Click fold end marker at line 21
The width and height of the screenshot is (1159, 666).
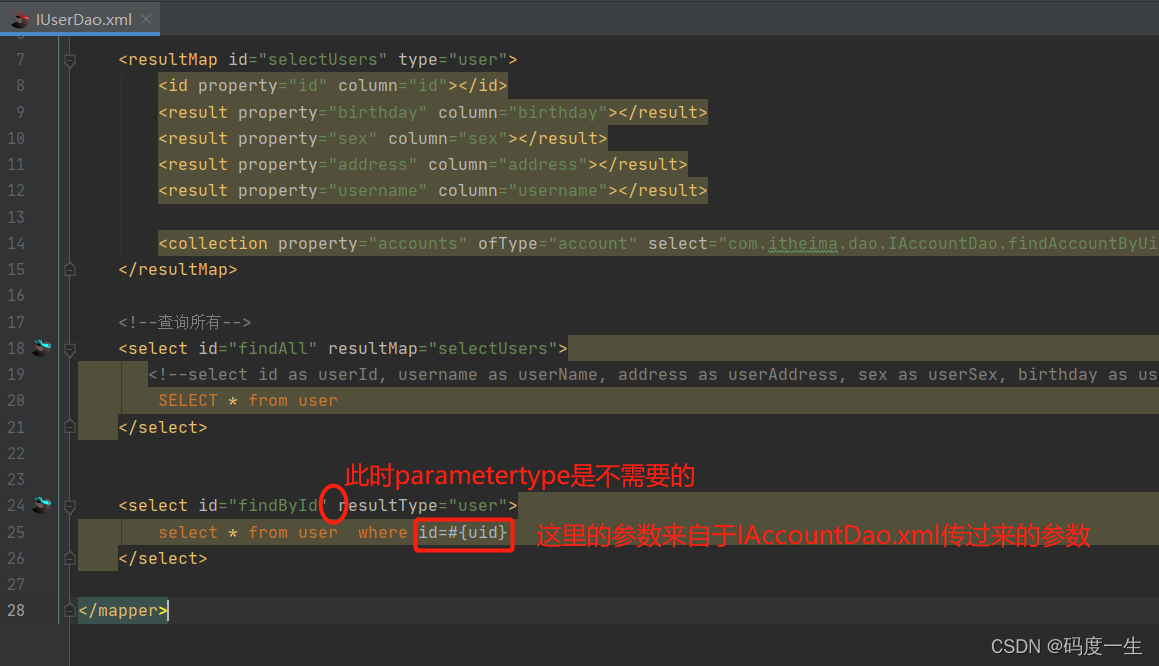tap(69, 427)
